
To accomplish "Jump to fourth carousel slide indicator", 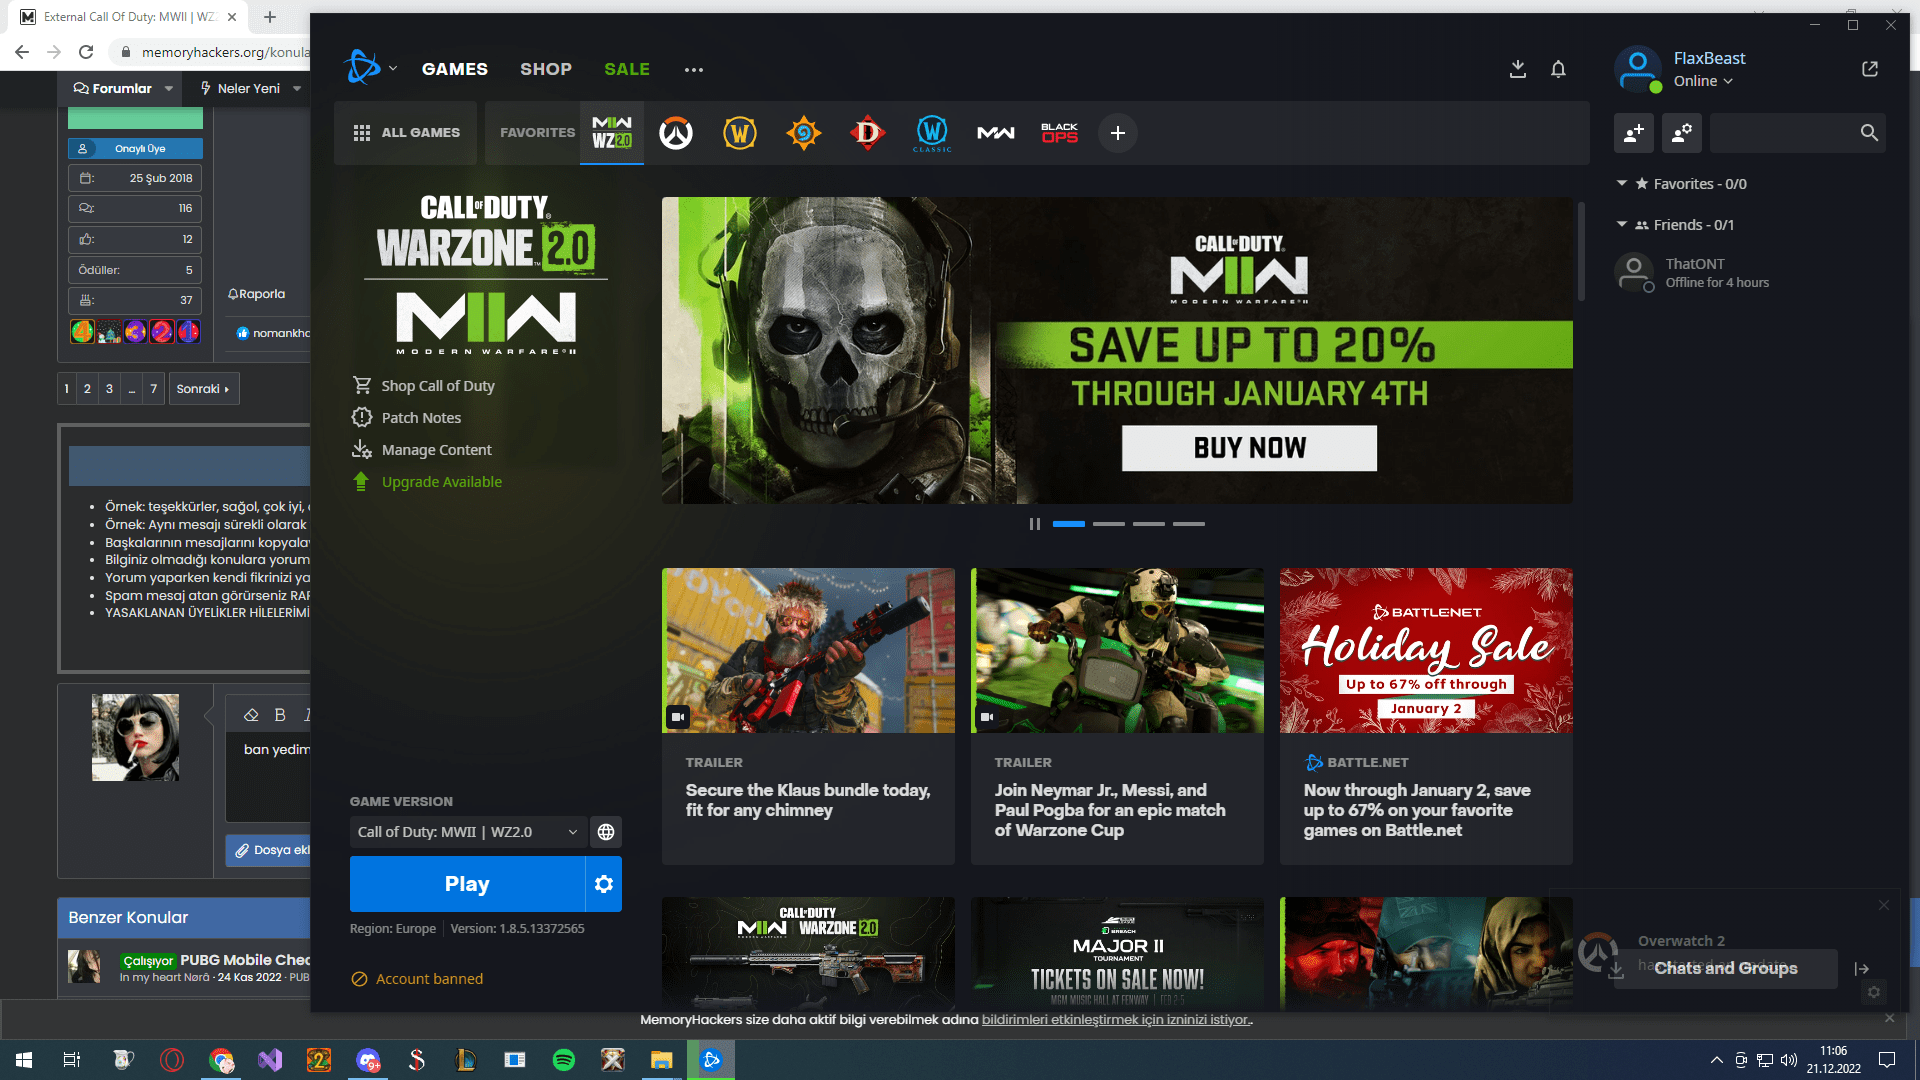I will pyautogui.click(x=1189, y=524).
